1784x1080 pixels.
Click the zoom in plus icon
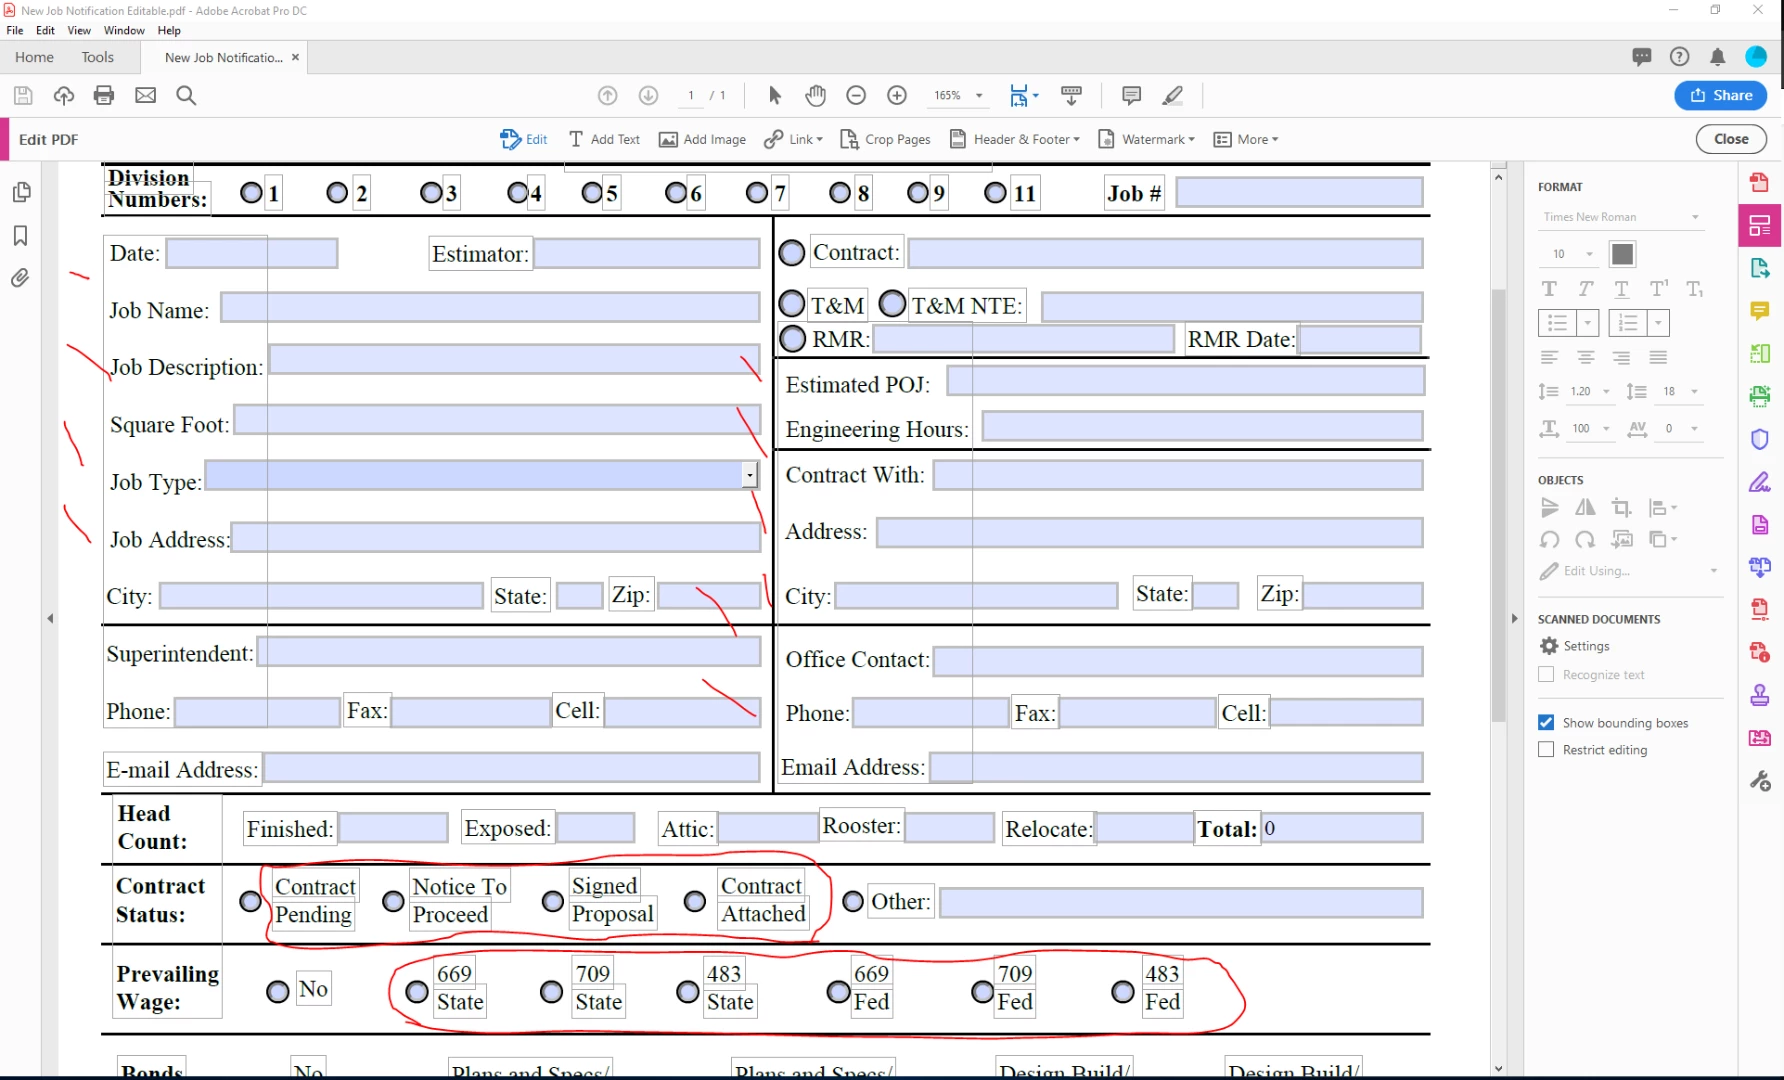(897, 95)
